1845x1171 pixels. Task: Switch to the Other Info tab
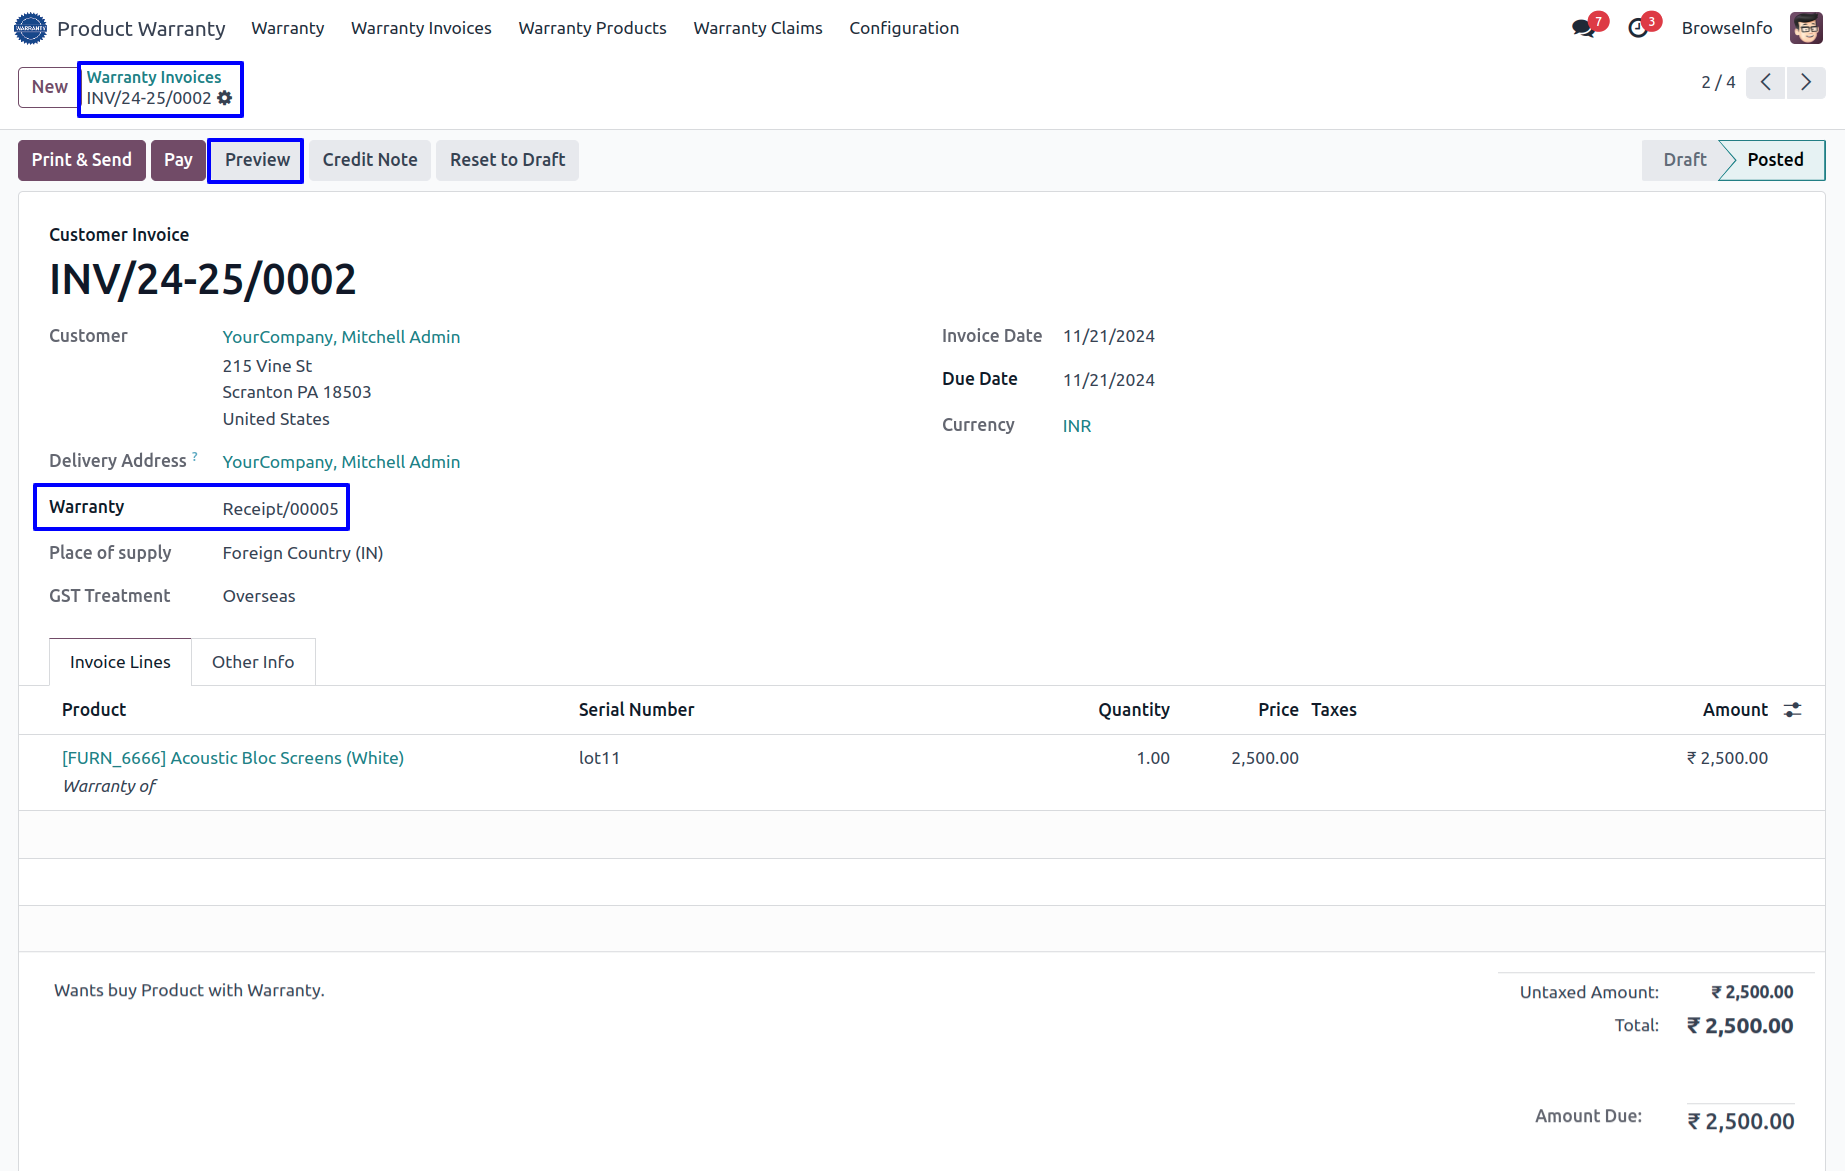coord(253,662)
